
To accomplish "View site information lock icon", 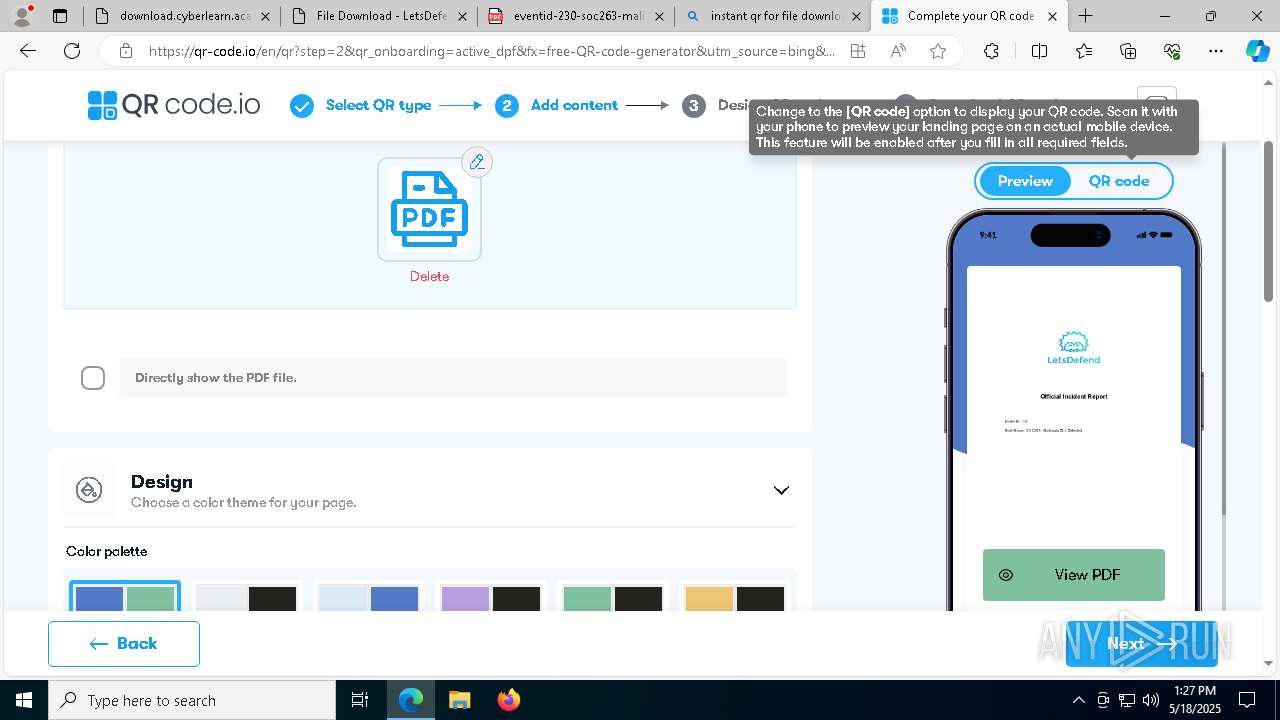I will [x=125, y=51].
